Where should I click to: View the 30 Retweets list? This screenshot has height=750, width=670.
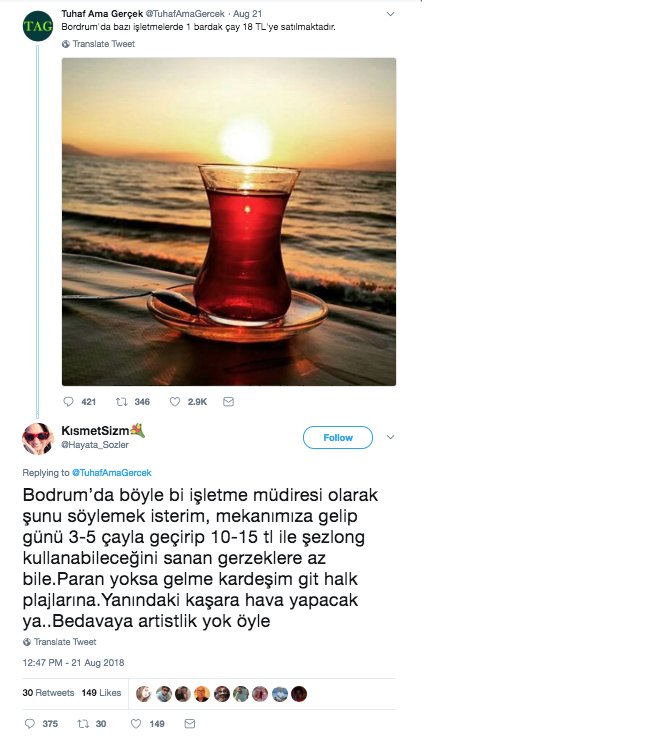(x=48, y=693)
